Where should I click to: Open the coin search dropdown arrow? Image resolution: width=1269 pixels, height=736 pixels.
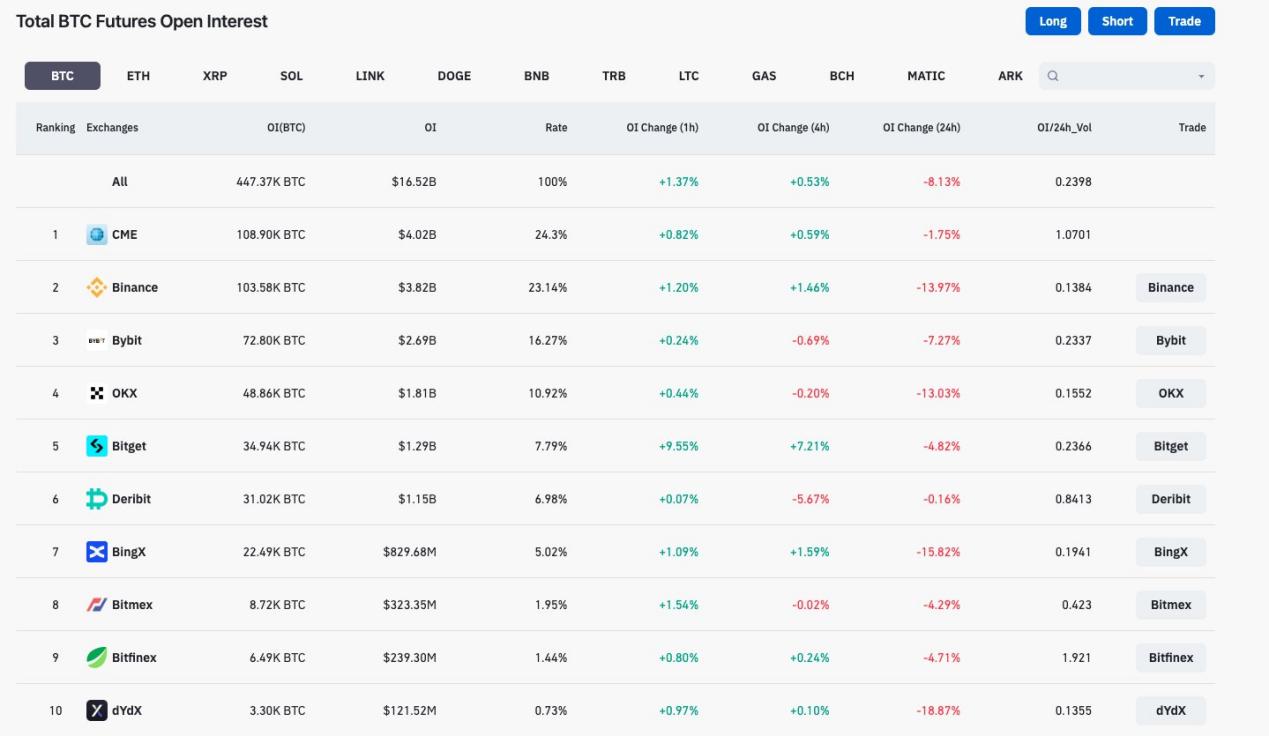tap(1201, 77)
